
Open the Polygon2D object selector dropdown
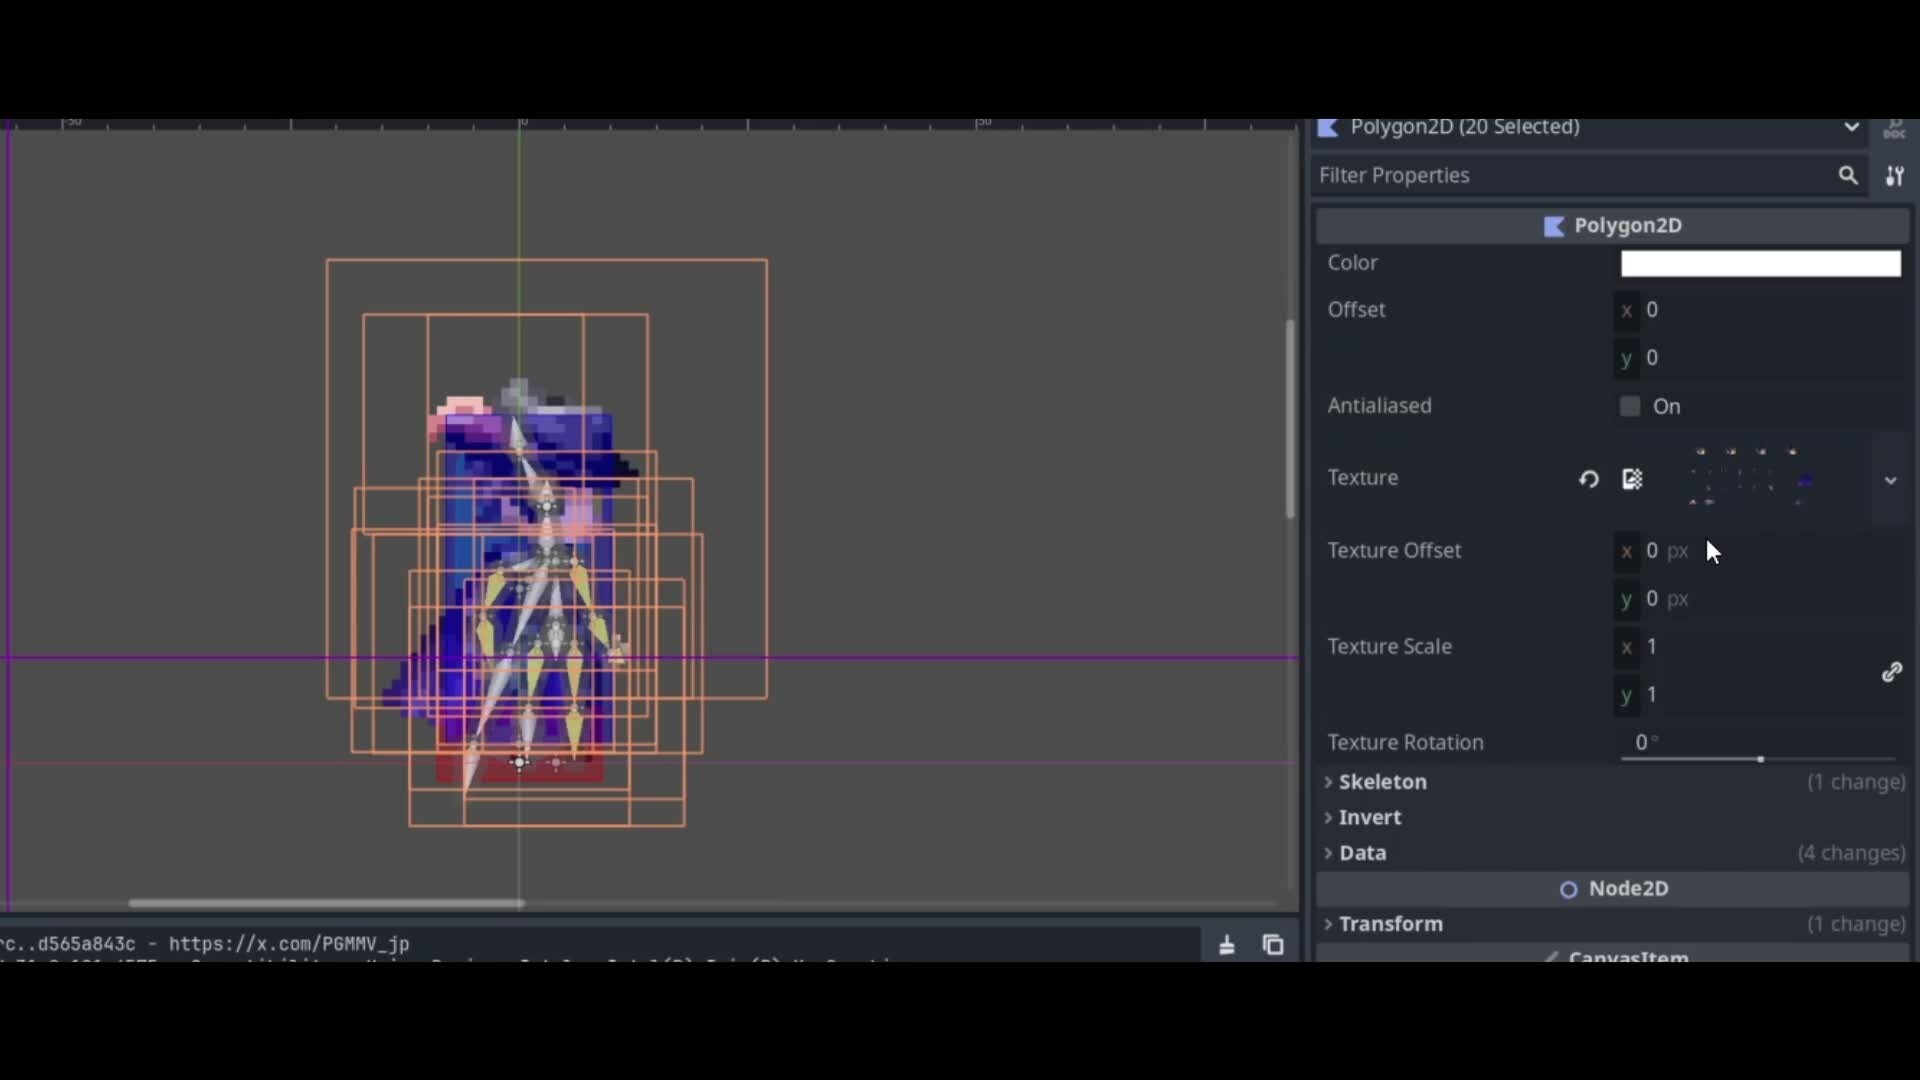pos(1851,127)
